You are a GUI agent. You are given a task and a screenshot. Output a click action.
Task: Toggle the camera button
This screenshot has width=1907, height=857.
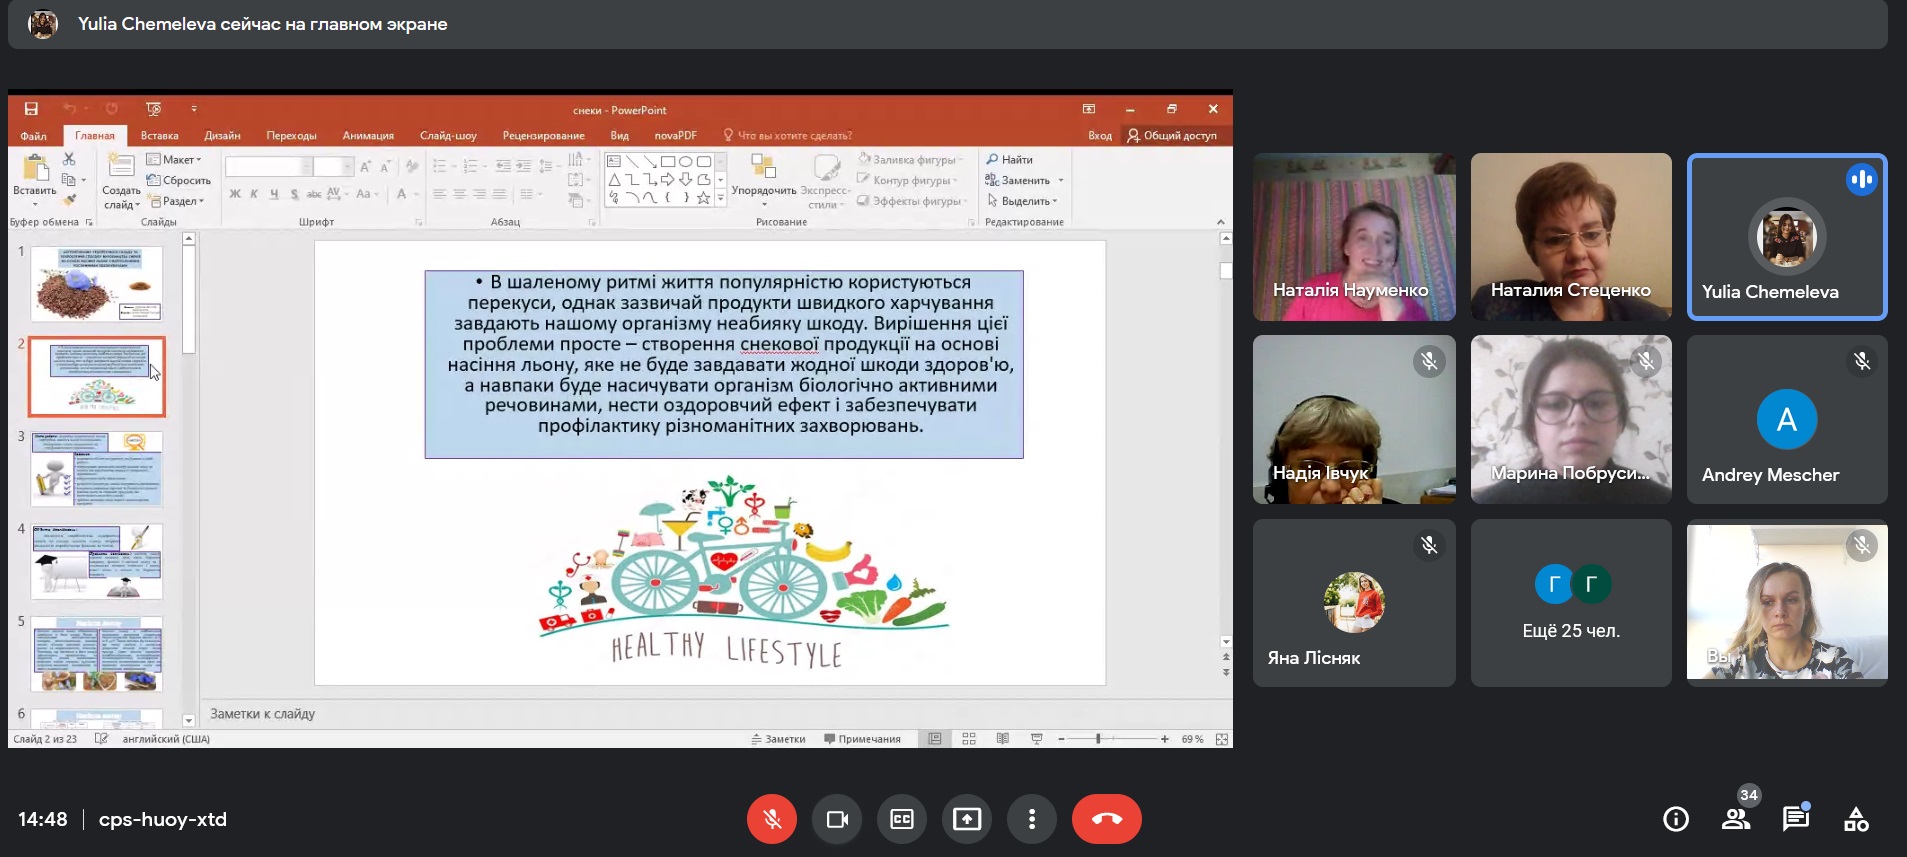837,819
